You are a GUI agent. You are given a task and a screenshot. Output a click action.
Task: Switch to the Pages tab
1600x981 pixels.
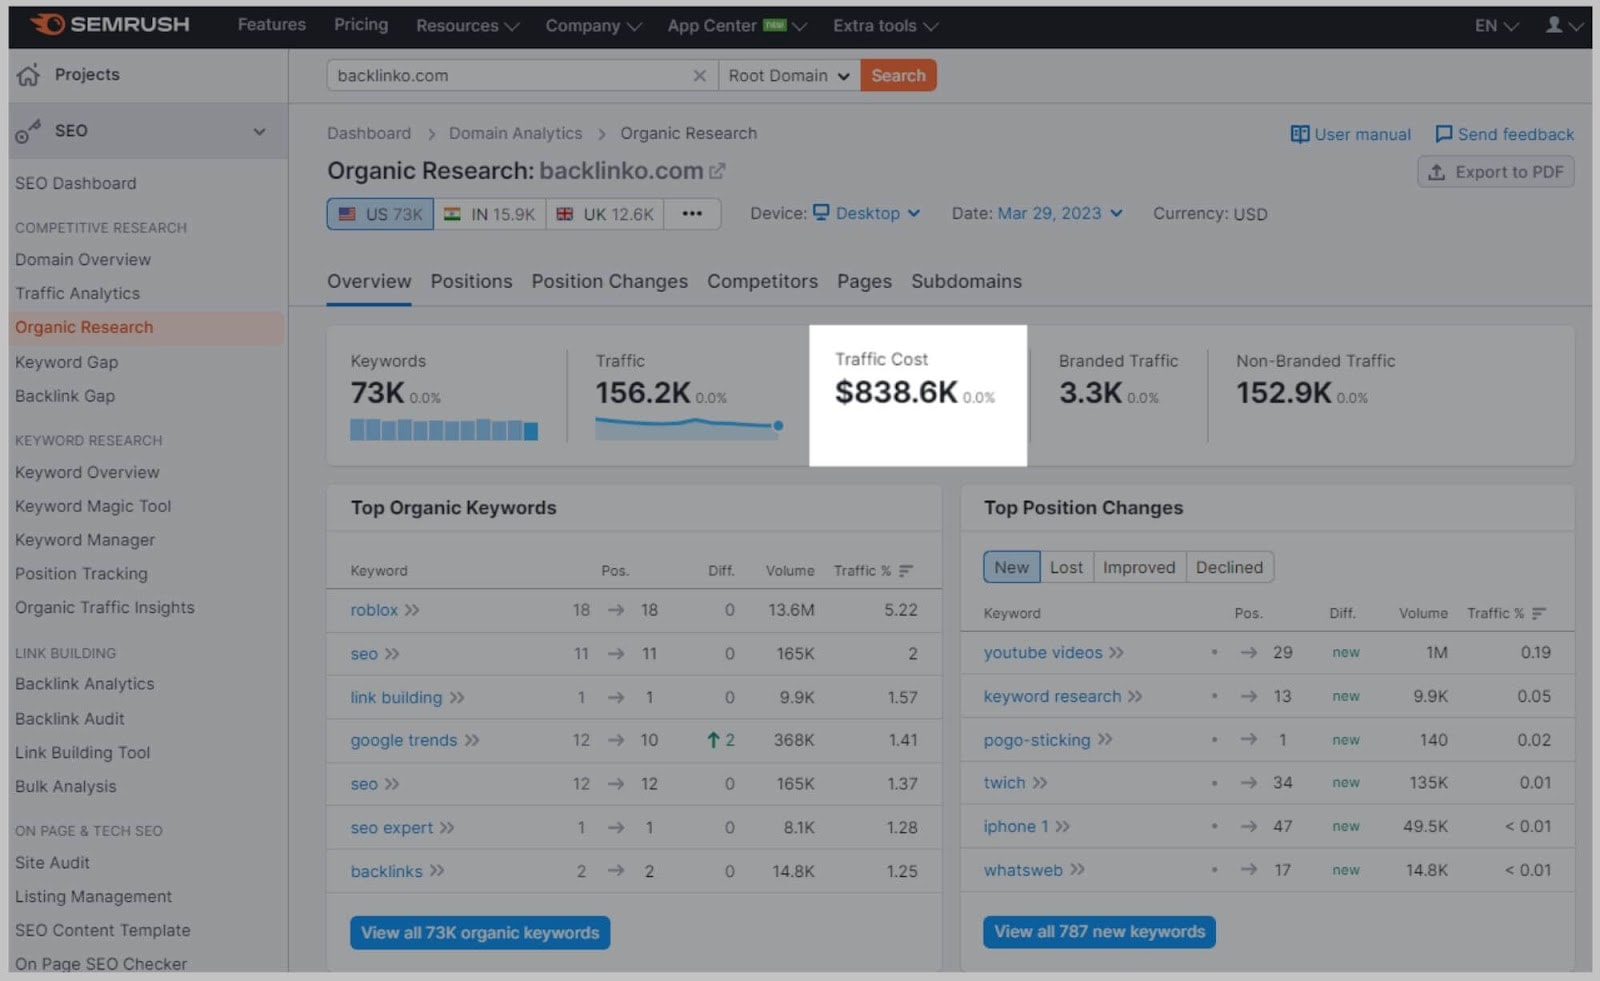click(864, 281)
